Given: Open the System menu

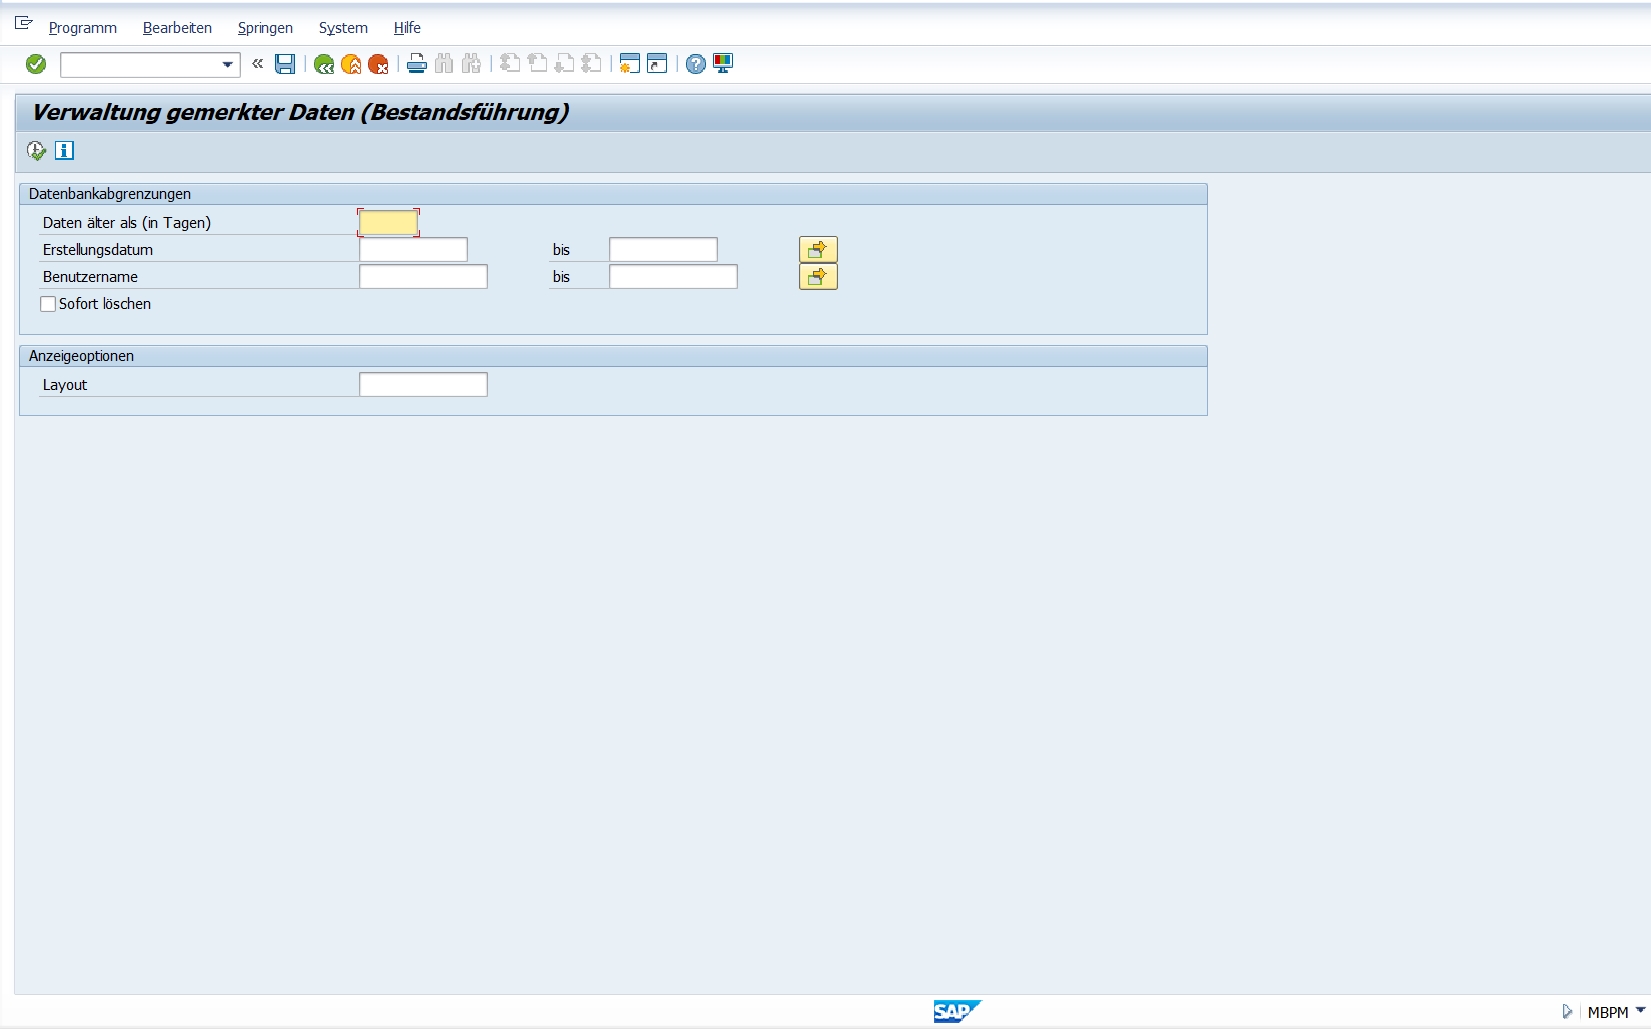Looking at the screenshot, I should (x=343, y=28).
